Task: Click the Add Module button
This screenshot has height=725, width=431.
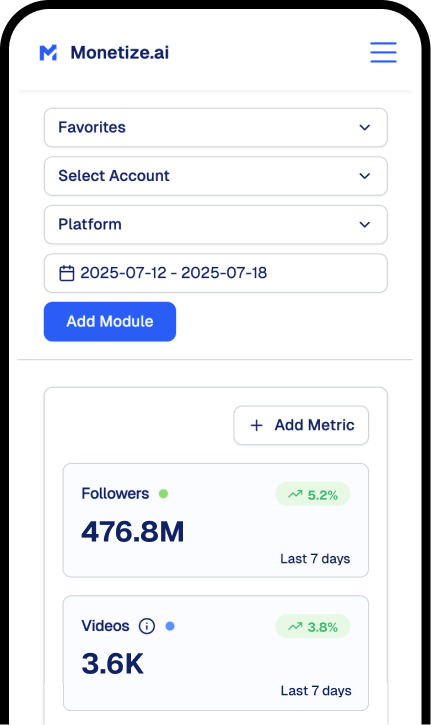Action: pos(110,322)
